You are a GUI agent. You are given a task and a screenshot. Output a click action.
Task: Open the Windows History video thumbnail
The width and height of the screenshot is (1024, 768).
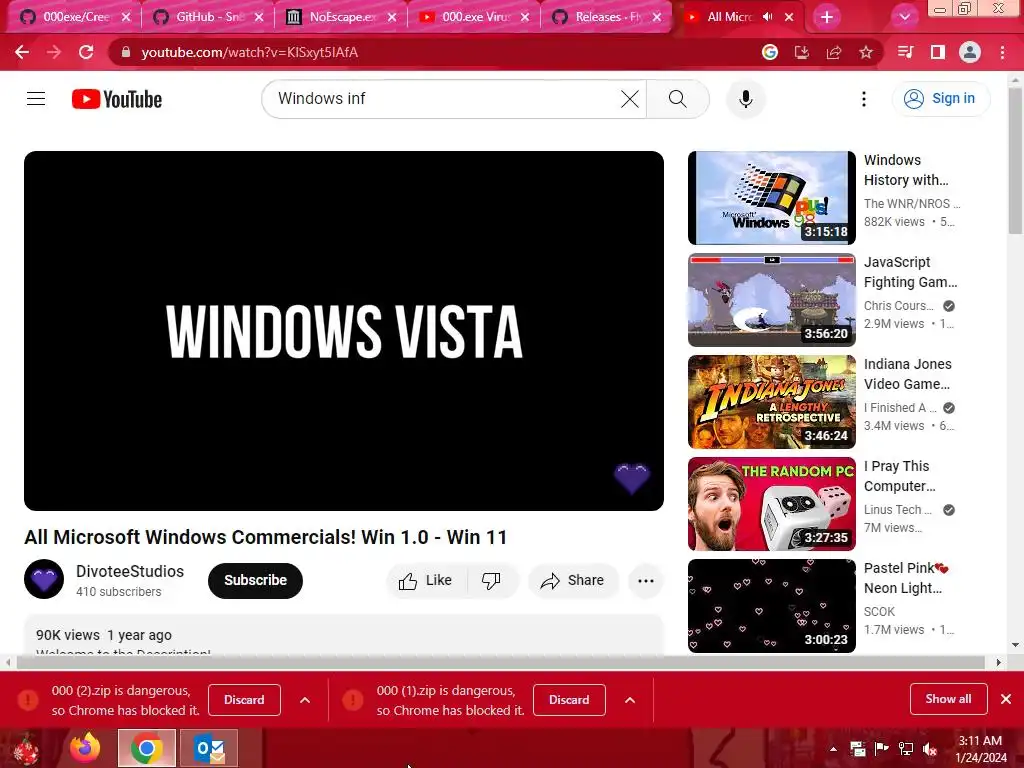click(771, 198)
